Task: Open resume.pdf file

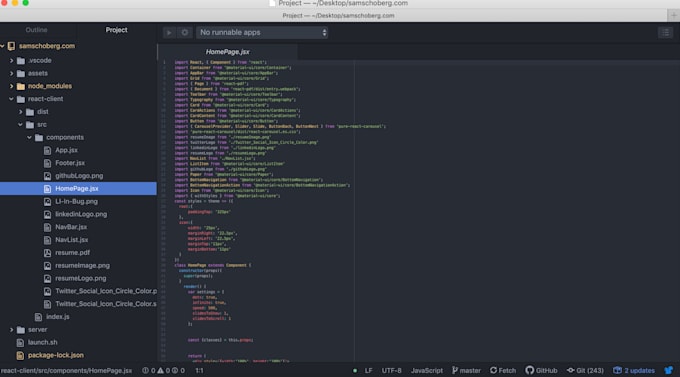Action: [72, 252]
